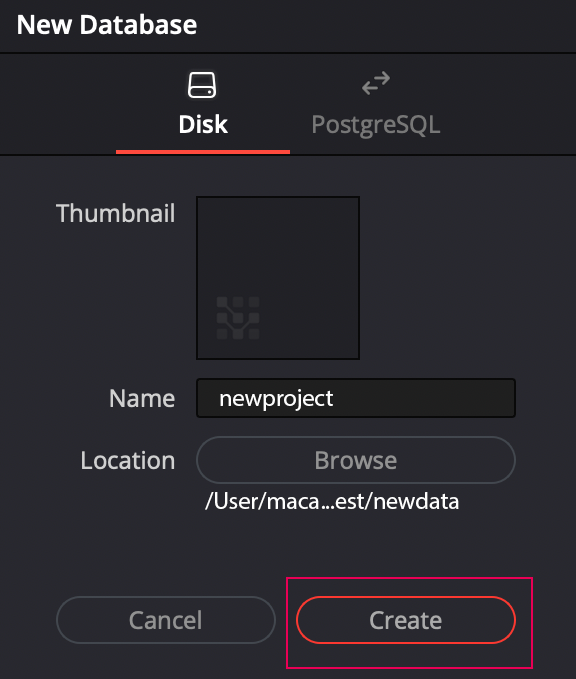The width and height of the screenshot is (576, 679).
Task: Click the node-graph placeholder icon in thumbnail
Action: point(238,318)
